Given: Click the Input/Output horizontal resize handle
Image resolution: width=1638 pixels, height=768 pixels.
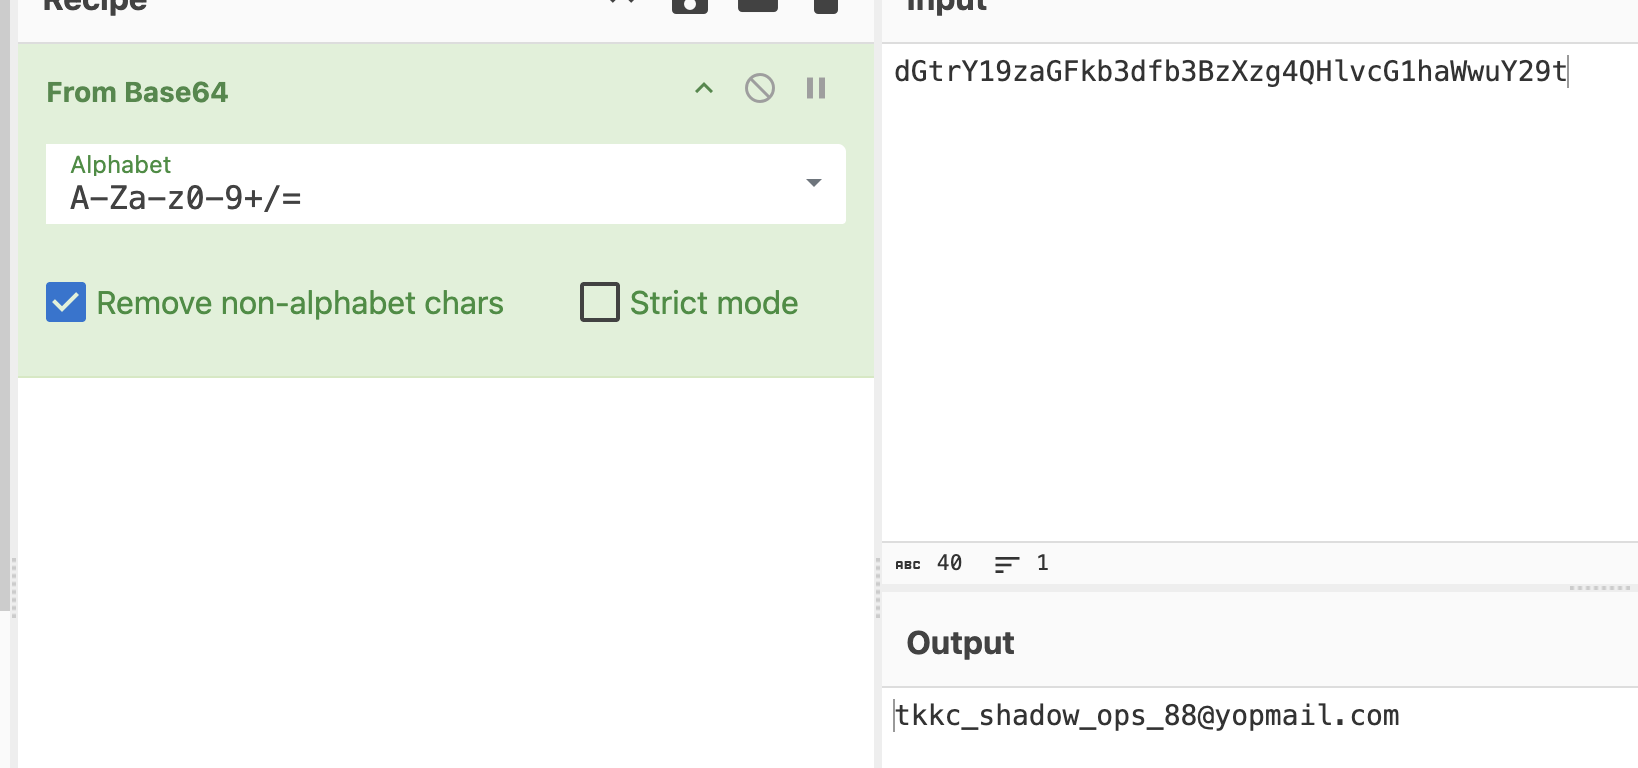Looking at the screenshot, I should click(1600, 588).
